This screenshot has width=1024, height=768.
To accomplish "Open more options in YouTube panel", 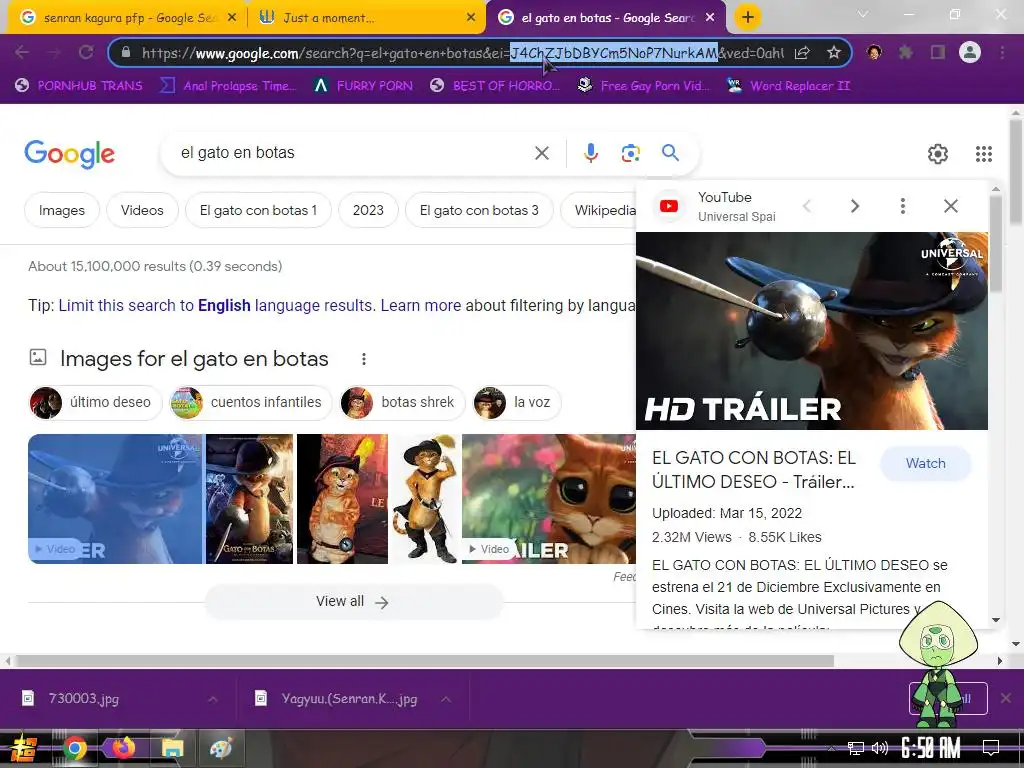I will 903,206.
